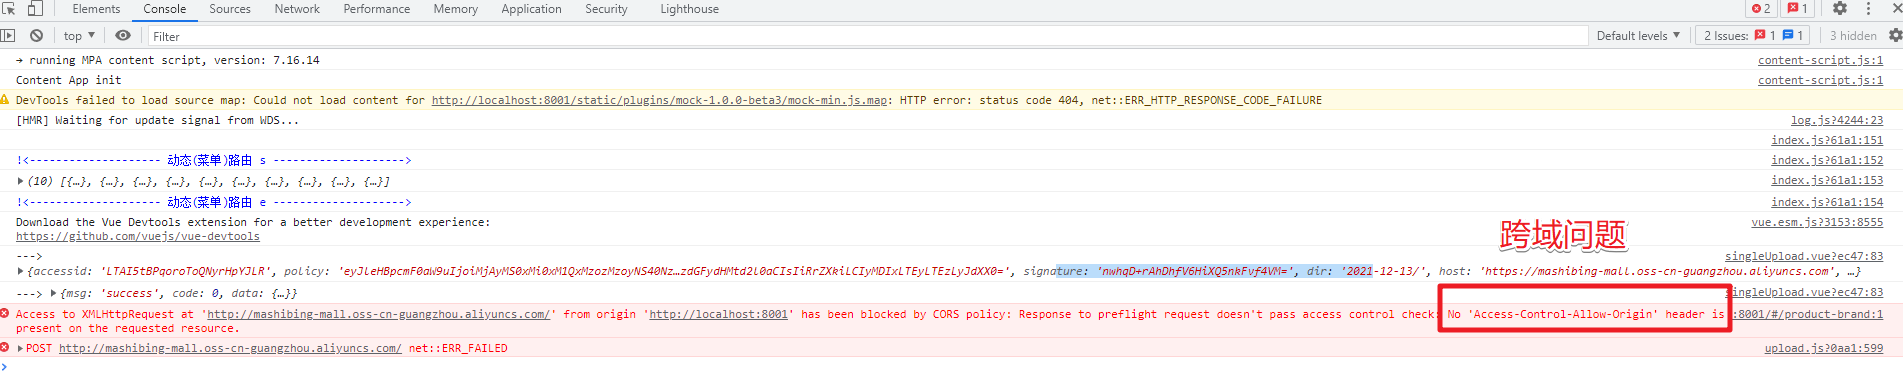
Task: Click the issues badge showing 1 in tab bar
Action: coord(1798,8)
